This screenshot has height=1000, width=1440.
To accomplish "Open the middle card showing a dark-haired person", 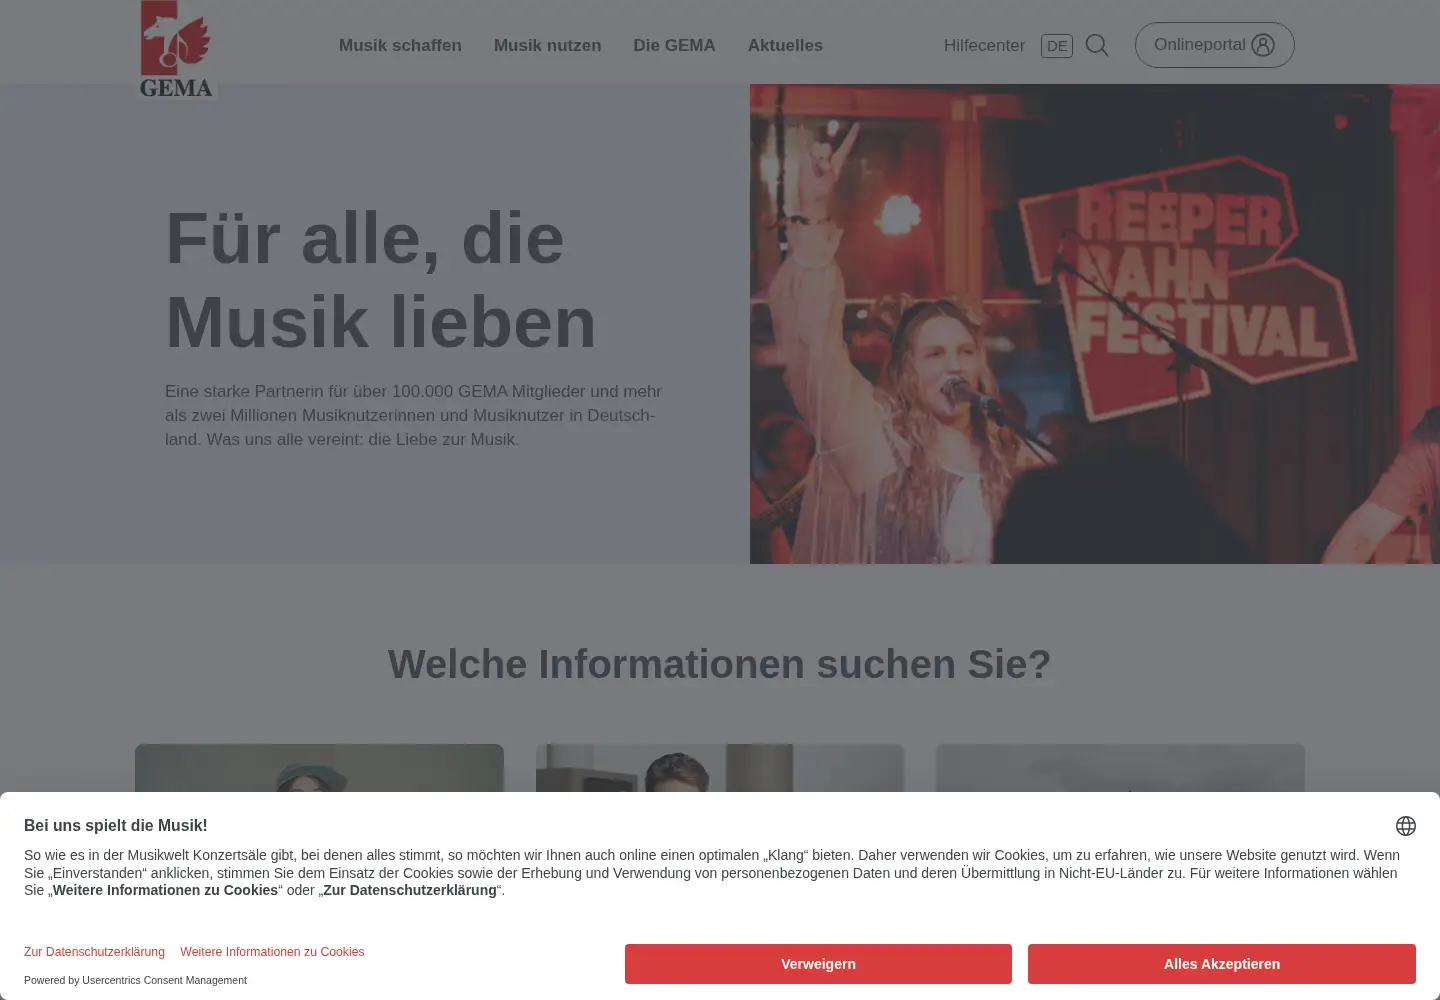I will pos(720,768).
